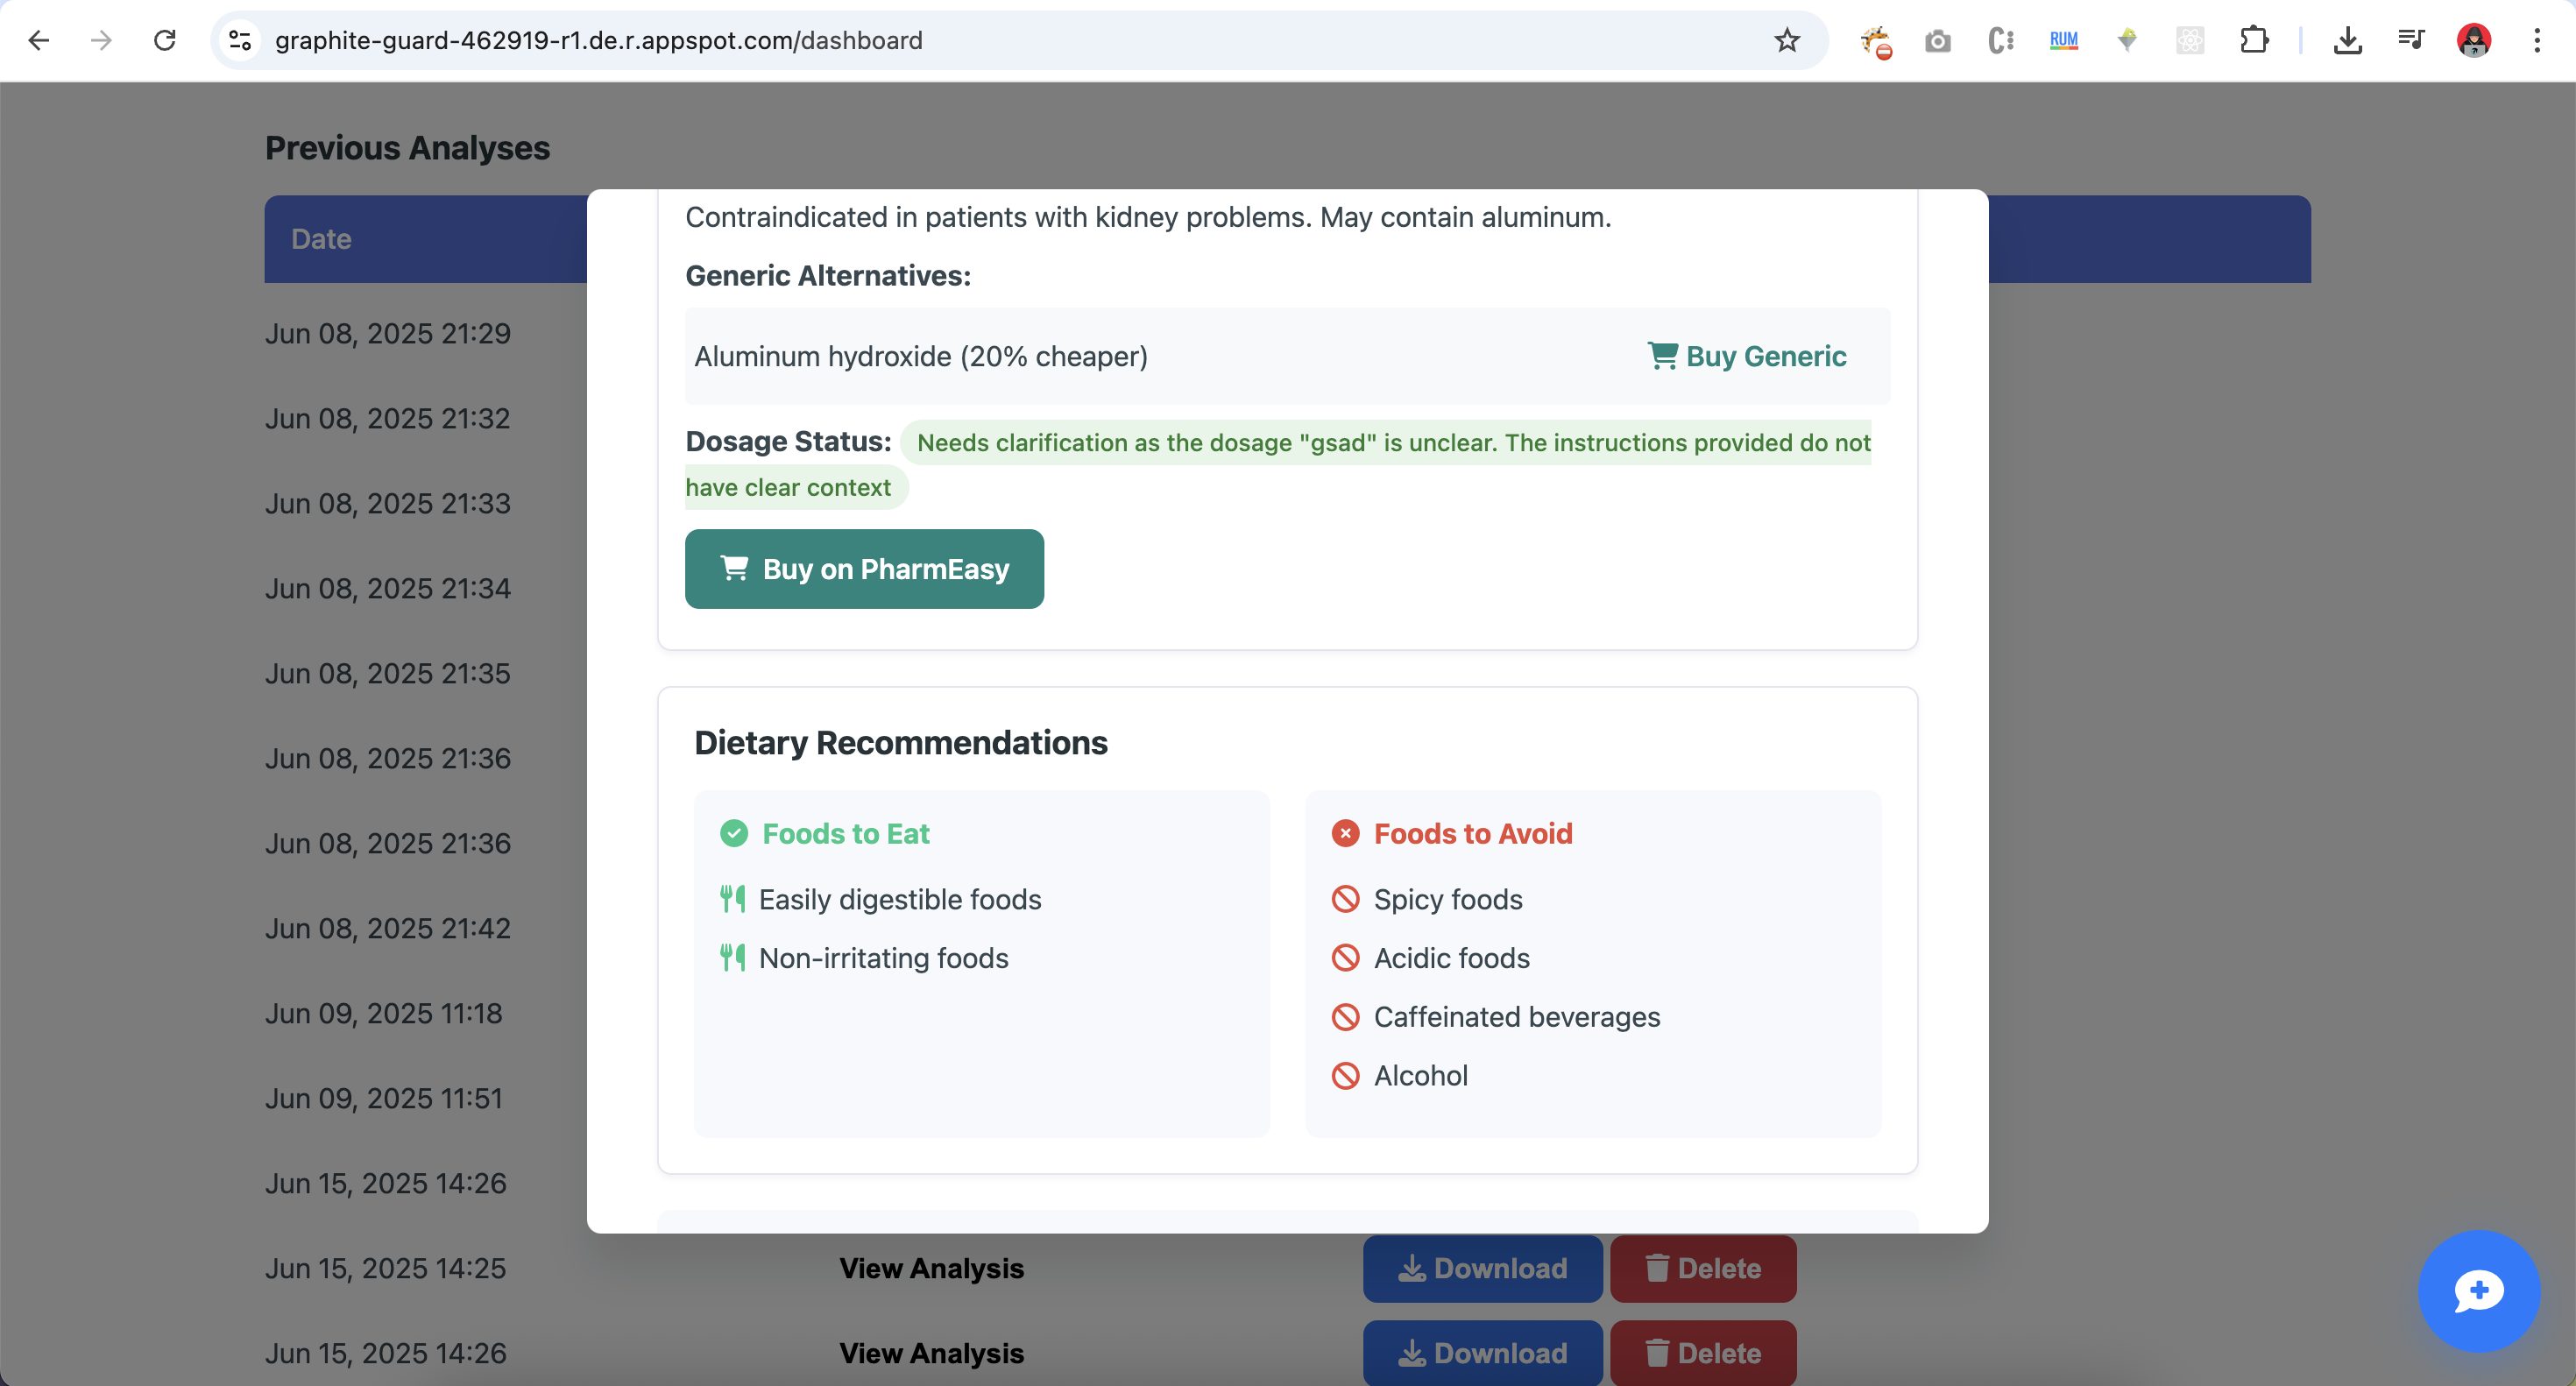Viewport: 2576px width, 1386px height.
Task: Click the Date column header
Action: tap(321, 239)
